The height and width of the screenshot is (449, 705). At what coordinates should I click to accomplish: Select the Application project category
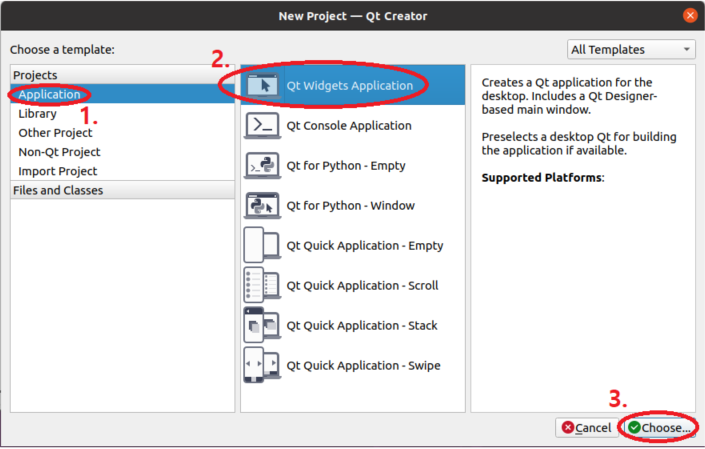[x=122, y=94]
